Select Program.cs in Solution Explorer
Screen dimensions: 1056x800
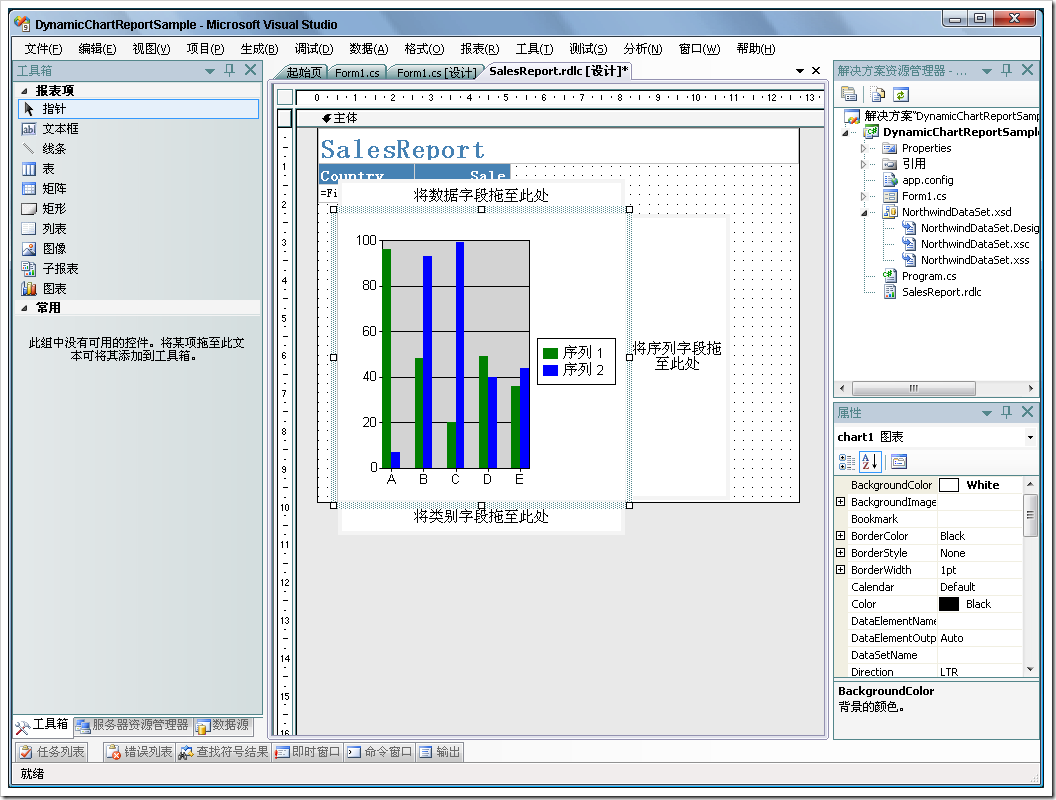pyautogui.click(x=929, y=276)
